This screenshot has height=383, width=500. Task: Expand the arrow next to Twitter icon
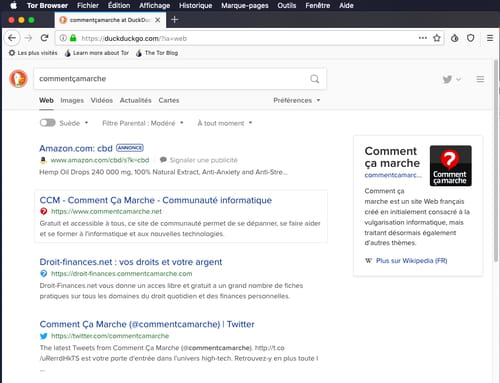coord(459,79)
